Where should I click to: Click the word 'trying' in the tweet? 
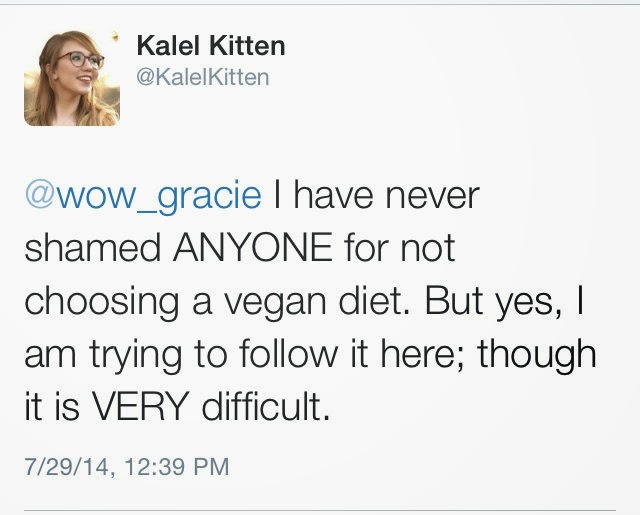click(x=125, y=355)
